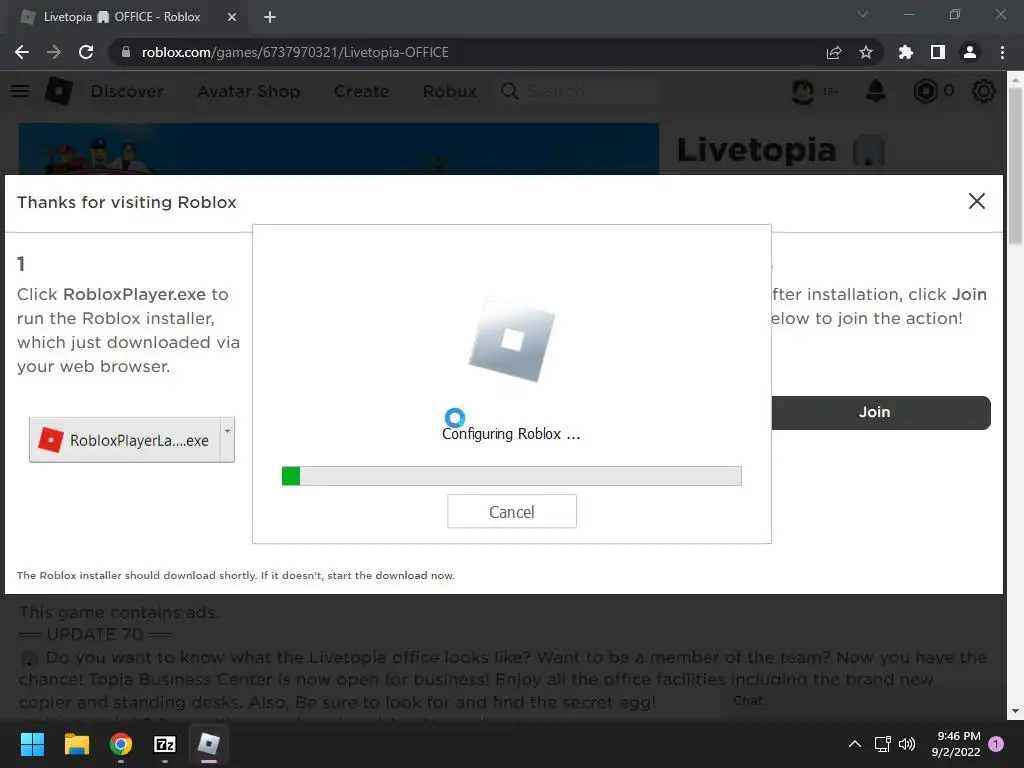Open the RobloxPlayerLauncher.exe download item
The width and height of the screenshot is (1024, 768).
[124, 440]
